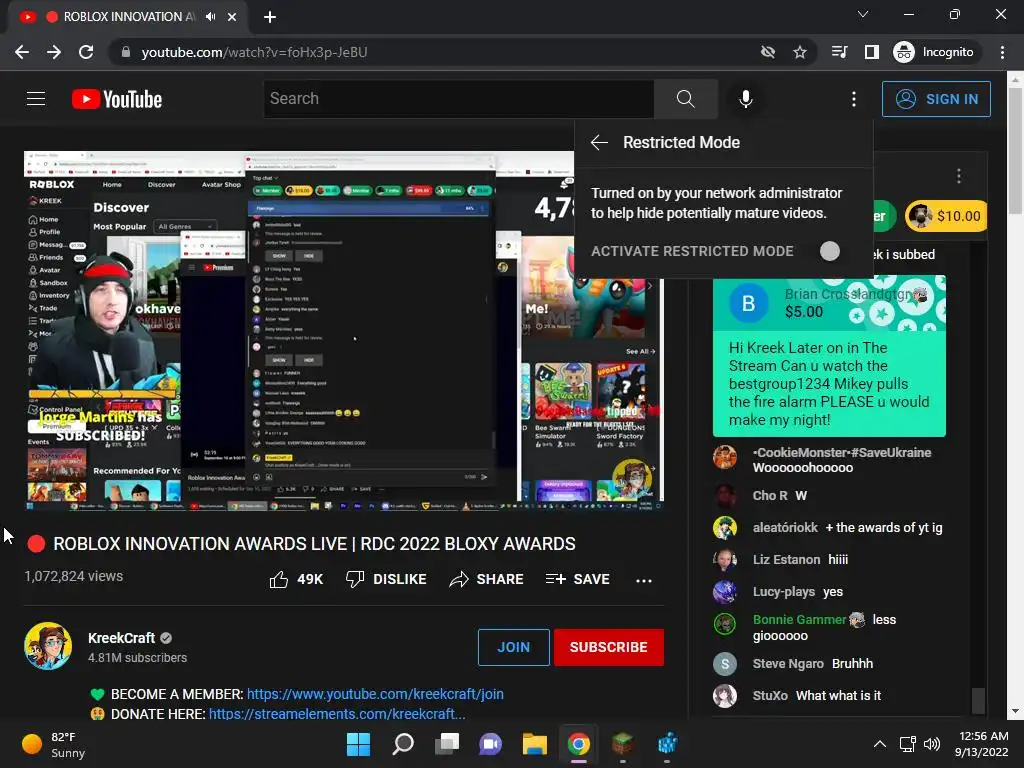
Task: Navigate back in the browser
Action: coord(22,52)
